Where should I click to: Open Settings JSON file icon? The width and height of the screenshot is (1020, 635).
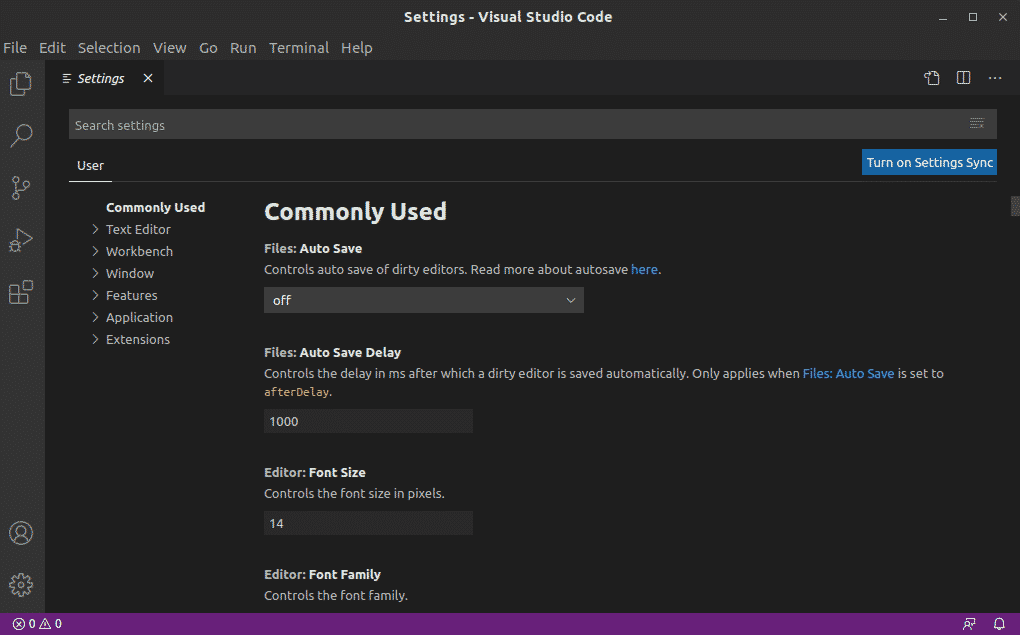pos(932,78)
